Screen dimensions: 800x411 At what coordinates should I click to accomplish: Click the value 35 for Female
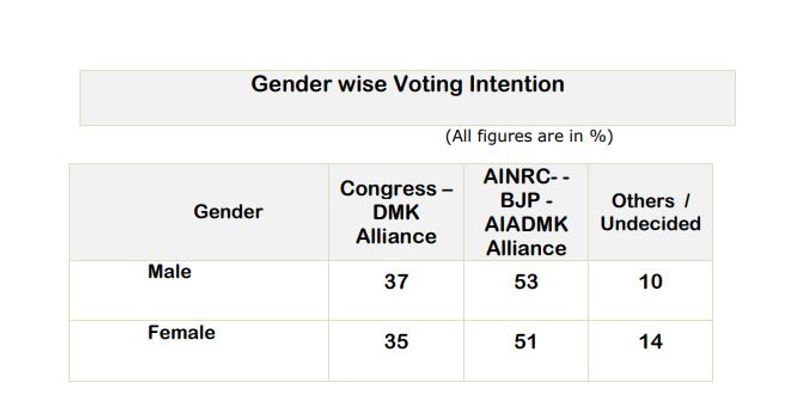point(396,342)
